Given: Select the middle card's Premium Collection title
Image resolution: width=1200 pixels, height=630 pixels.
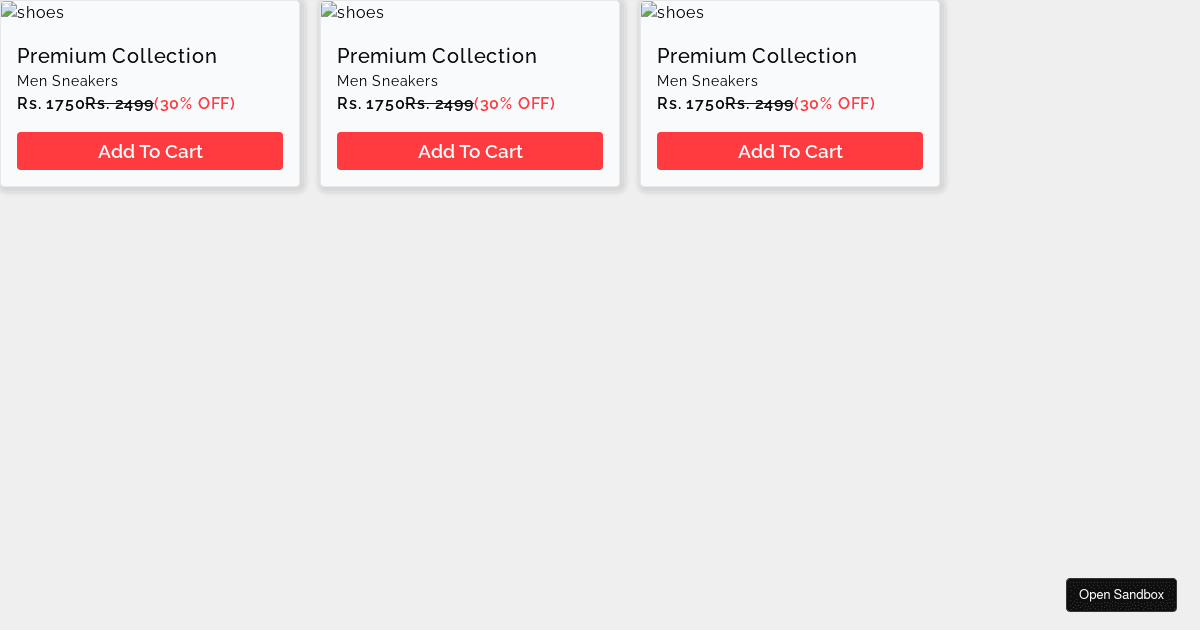Looking at the screenshot, I should tap(437, 56).
